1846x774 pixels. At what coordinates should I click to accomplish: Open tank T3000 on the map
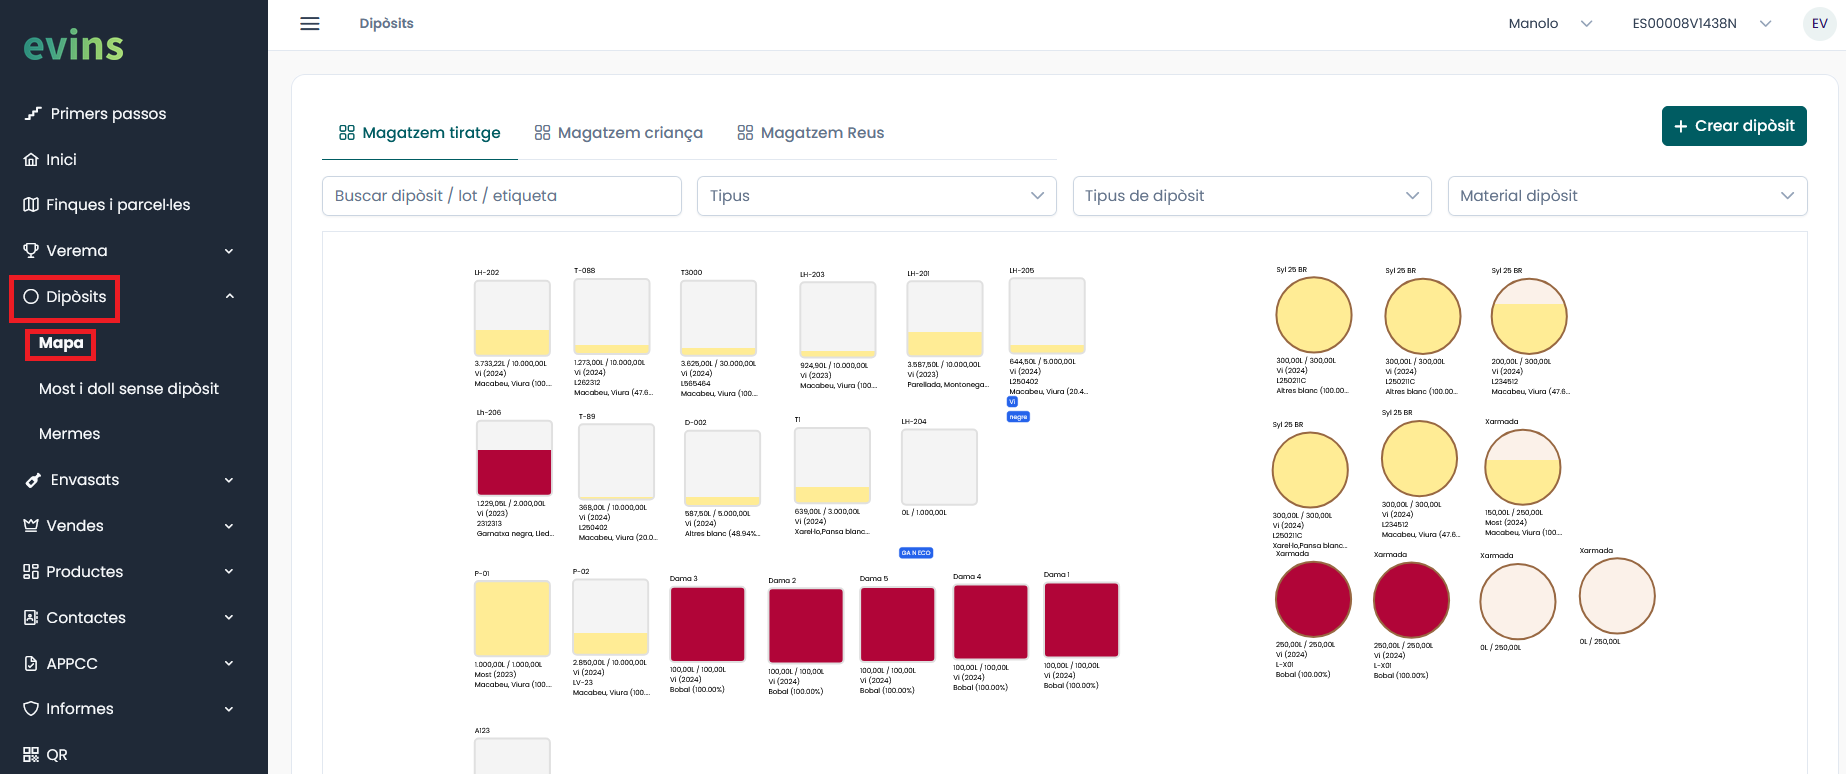(x=718, y=318)
